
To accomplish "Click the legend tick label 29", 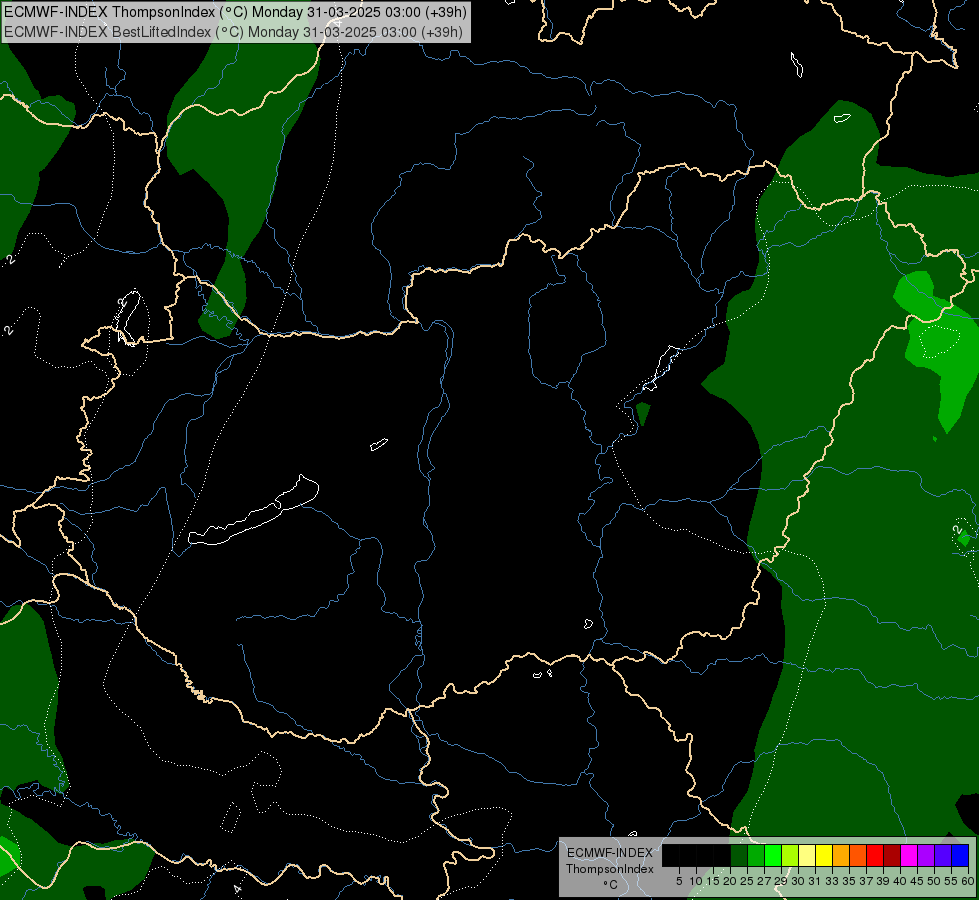I will 780,881.
